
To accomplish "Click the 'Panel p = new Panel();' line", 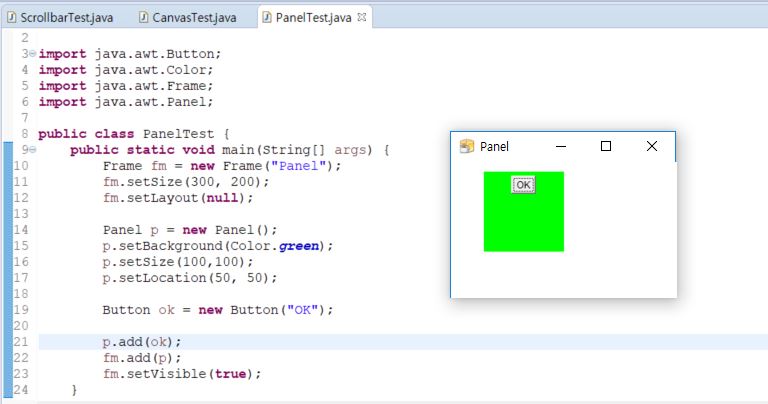I will point(190,230).
